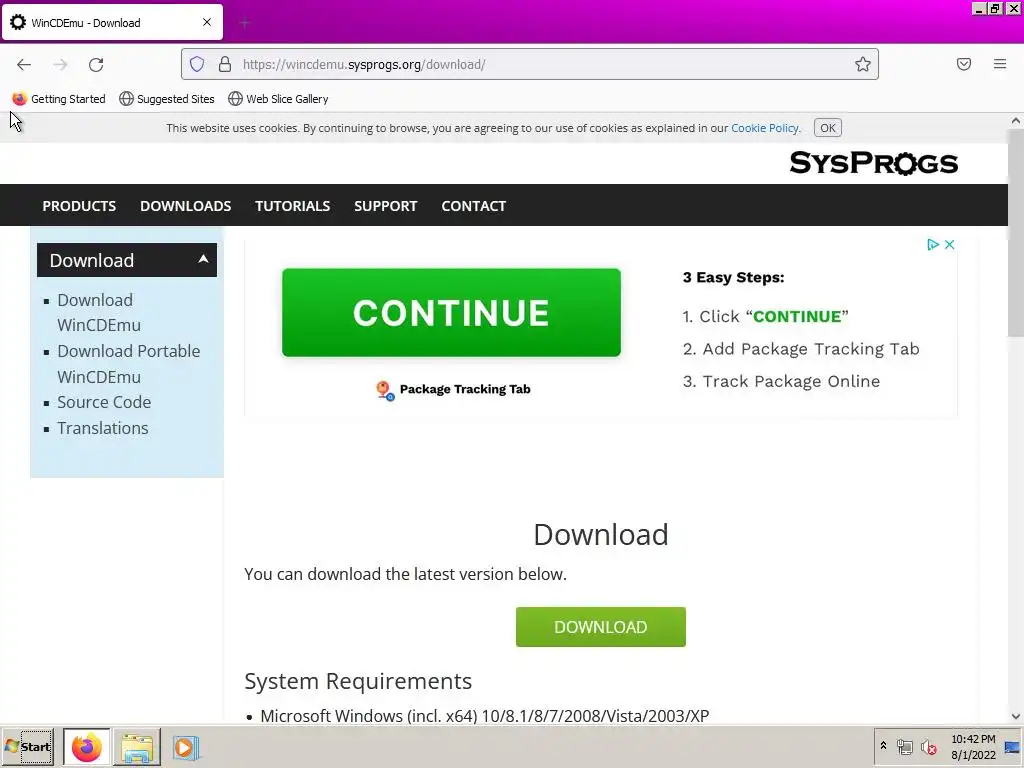Collapse the Download sidebar section arrow

203,259
